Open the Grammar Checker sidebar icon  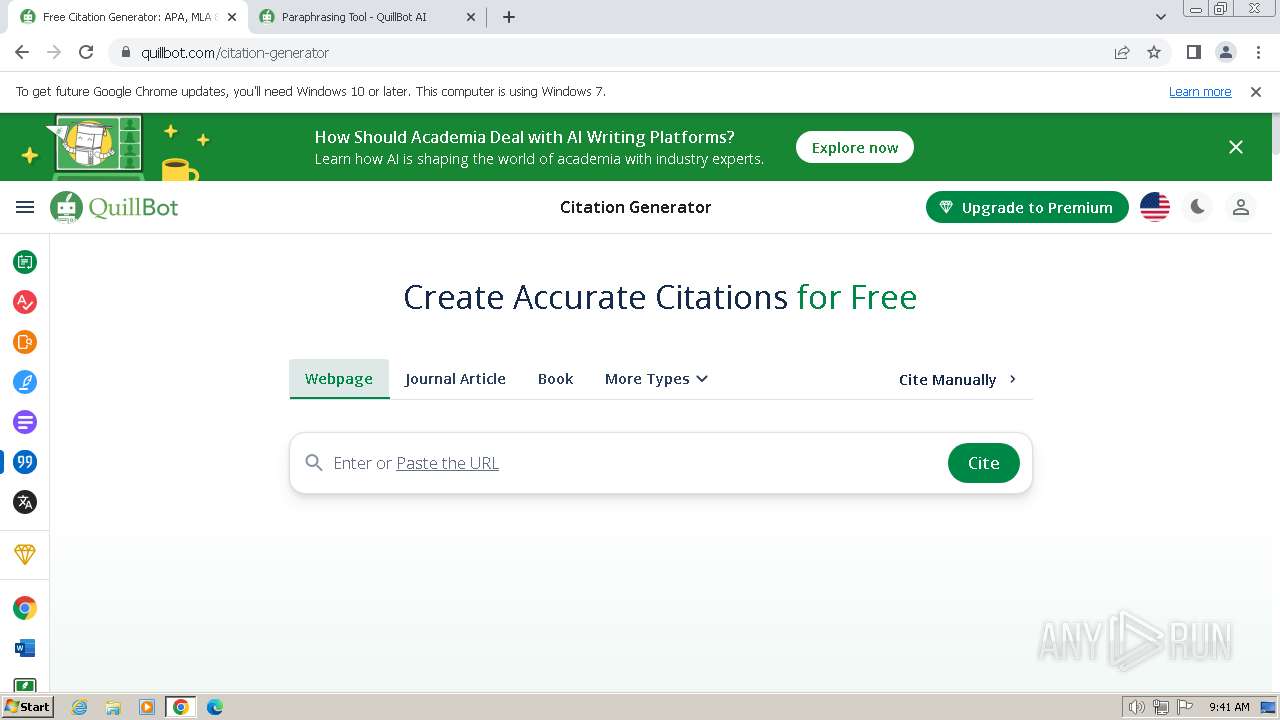pyautogui.click(x=25, y=302)
